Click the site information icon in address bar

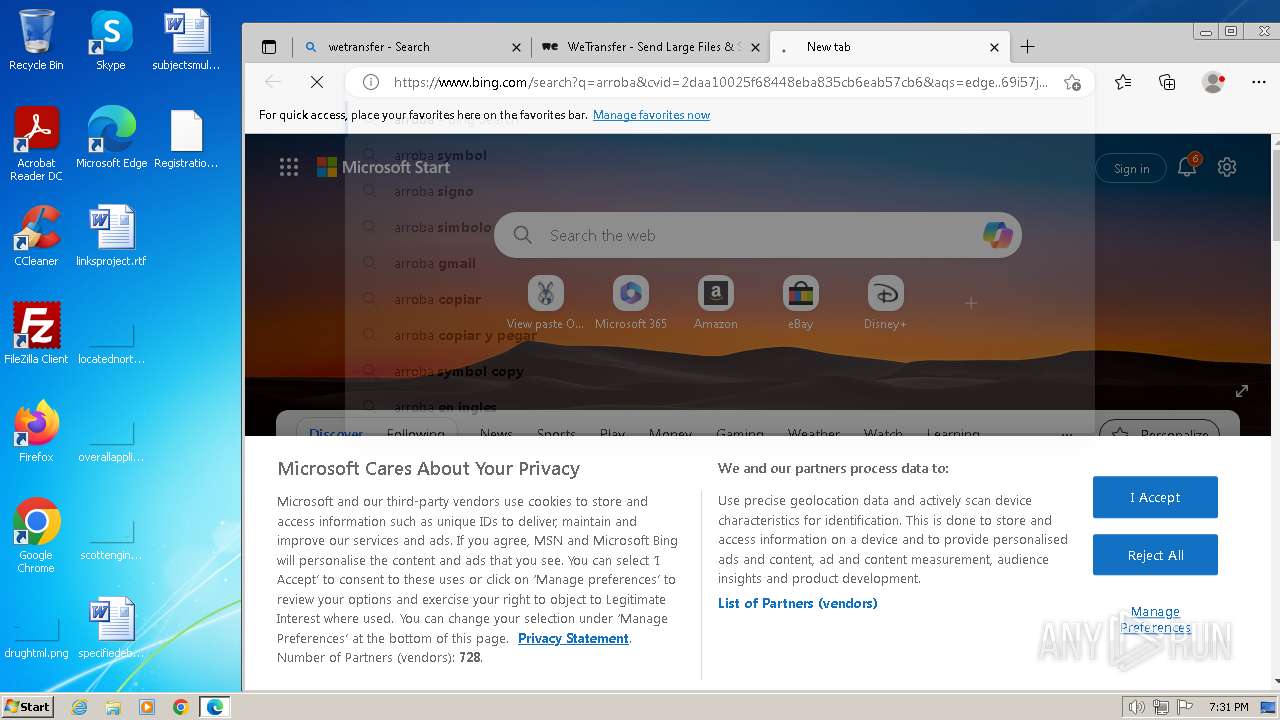pyautogui.click(x=370, y=82)
